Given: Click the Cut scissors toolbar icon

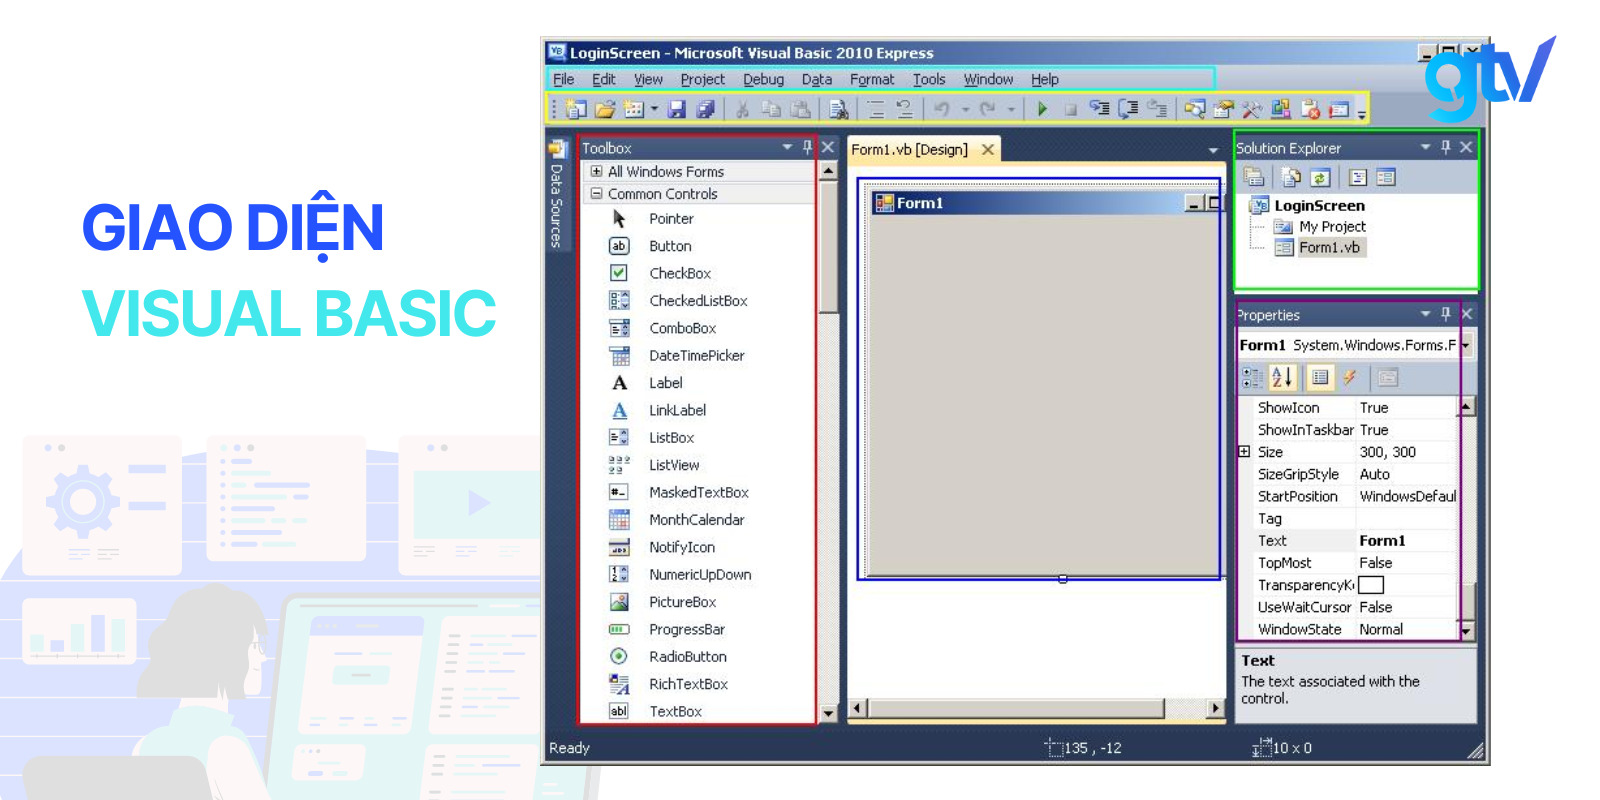Looking at the screenshot, I should 742,109.
